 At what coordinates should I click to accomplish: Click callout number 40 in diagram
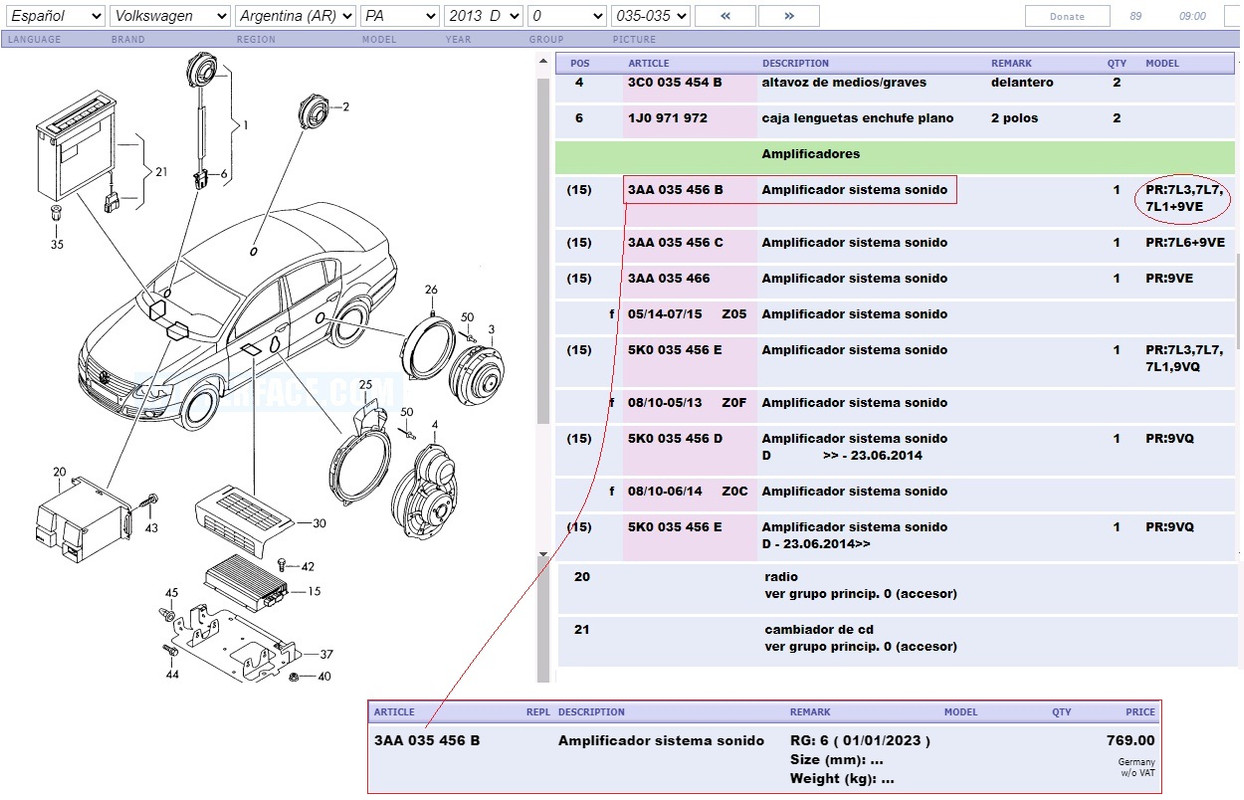[324, 677]
